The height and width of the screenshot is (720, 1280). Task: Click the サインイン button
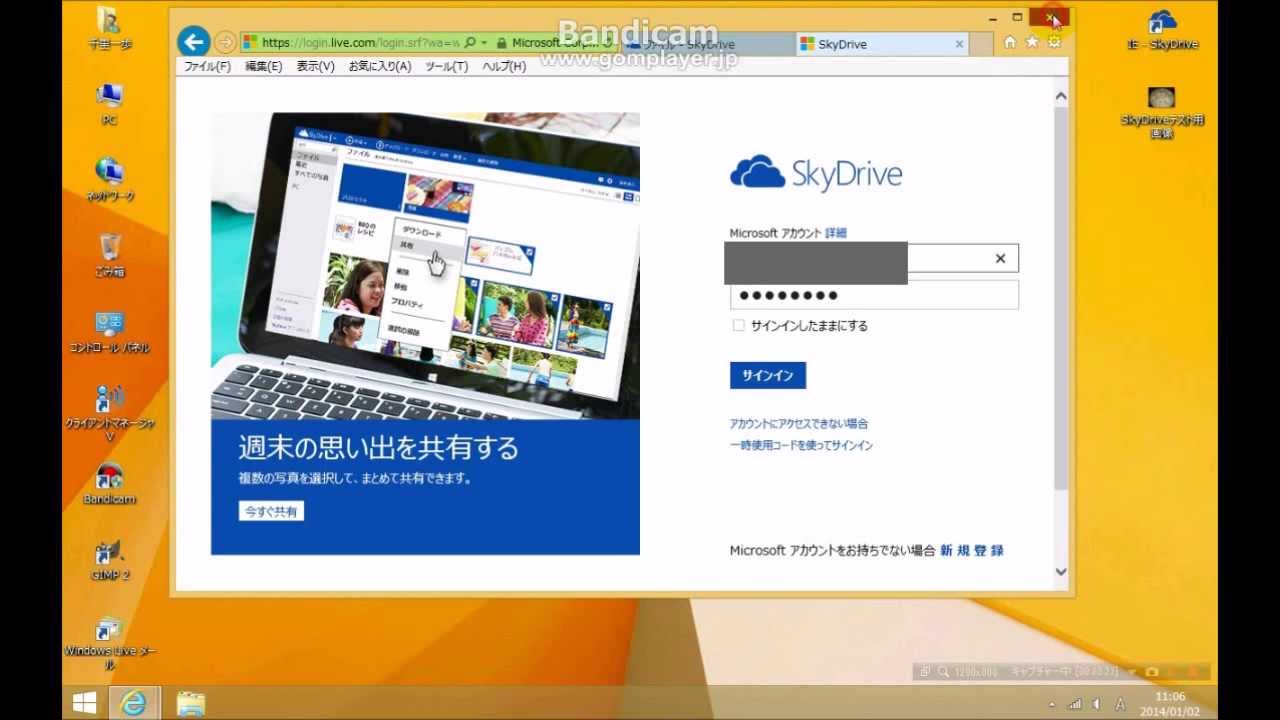767,375
